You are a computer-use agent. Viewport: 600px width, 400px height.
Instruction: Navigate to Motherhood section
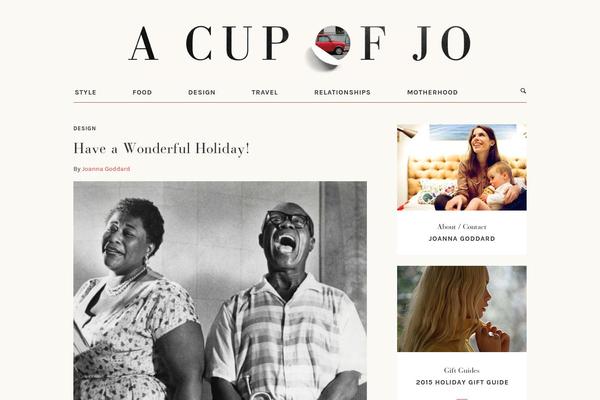[x=432, y=92]
